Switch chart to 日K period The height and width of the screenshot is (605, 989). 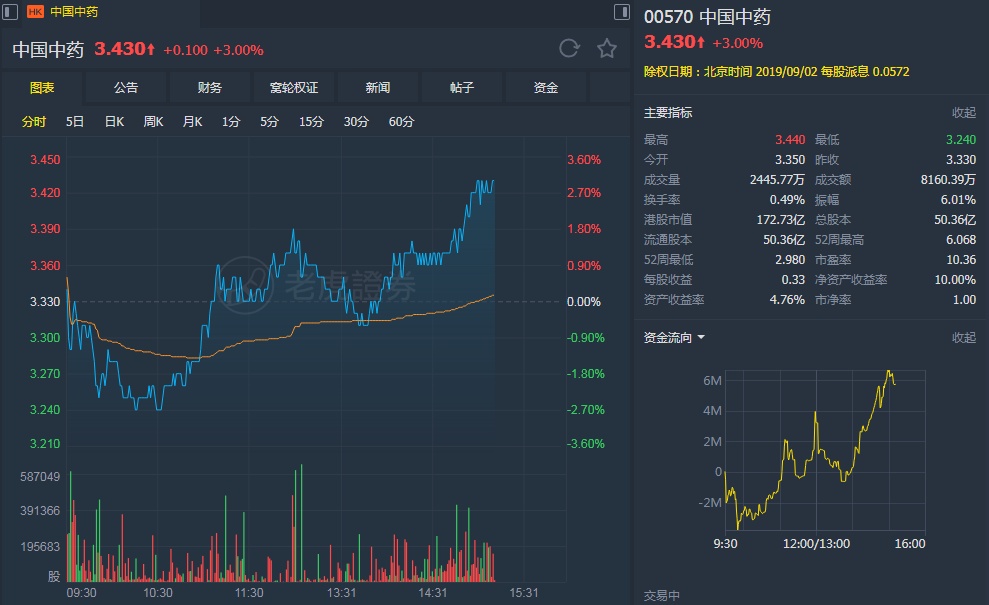[114, 122]
